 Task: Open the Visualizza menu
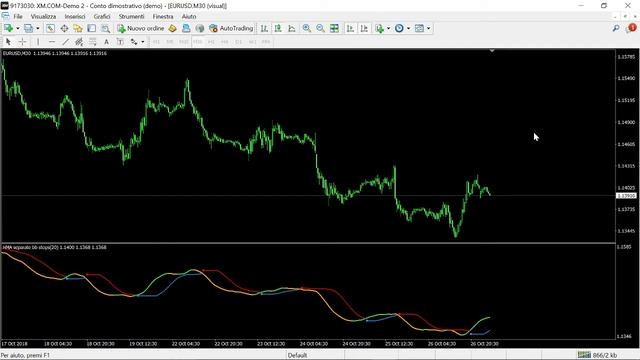click(43, 16)
